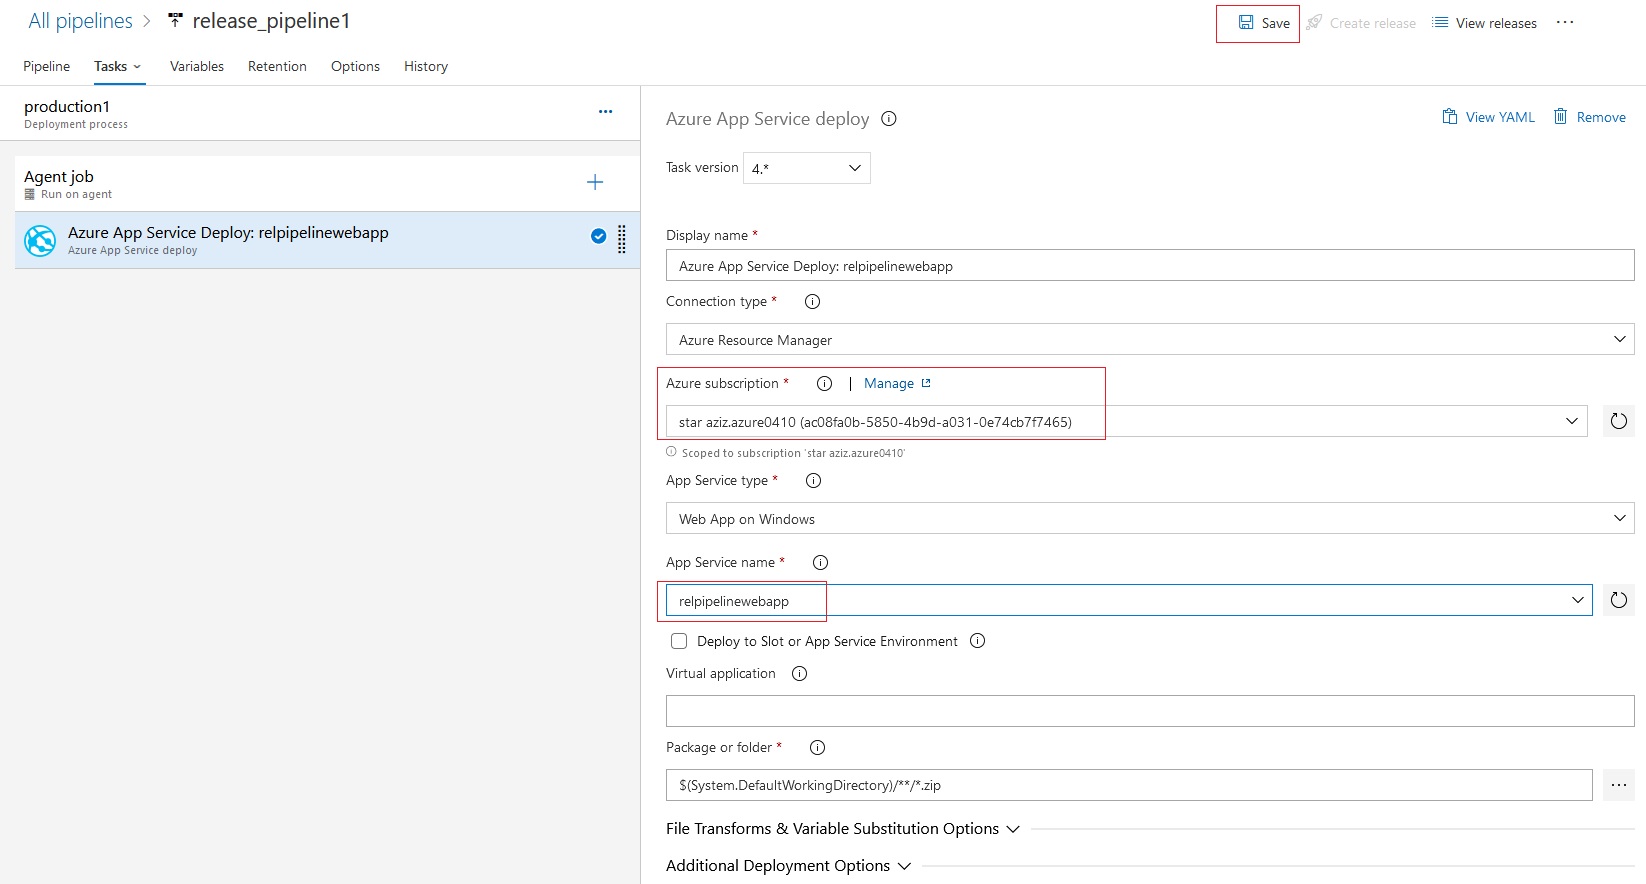Expand the Tasks tab dropdown chevron
1646x884 pixels.
tap(137, 67)
